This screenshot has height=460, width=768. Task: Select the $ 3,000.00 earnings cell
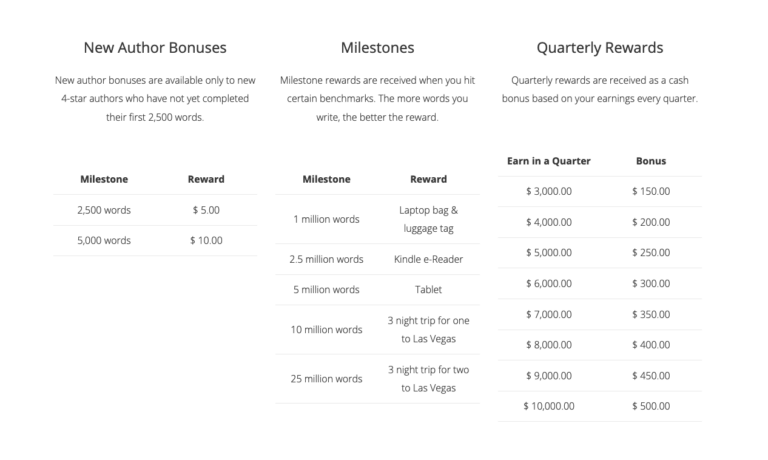pyautogui.click(x=548, y=191)
